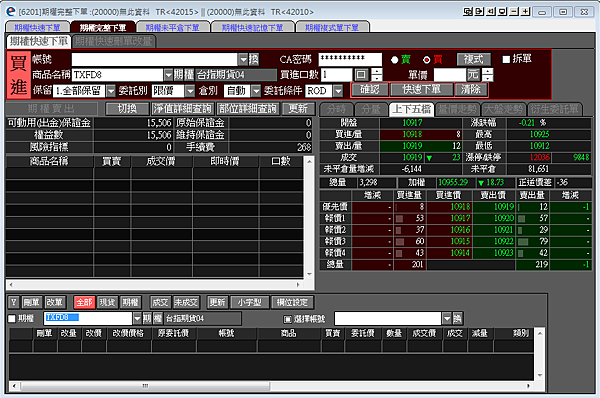Click the account search icon 搜
Image resolution: width=600 pixels, height=398 pixels.
(254, 59)
